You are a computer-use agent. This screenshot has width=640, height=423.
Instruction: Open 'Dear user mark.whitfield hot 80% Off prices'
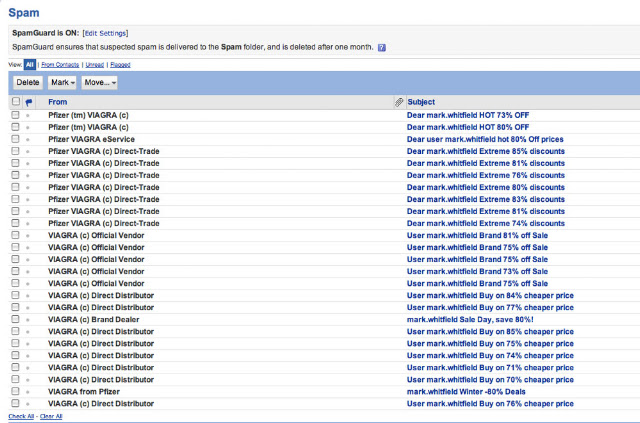coord(485,139)
